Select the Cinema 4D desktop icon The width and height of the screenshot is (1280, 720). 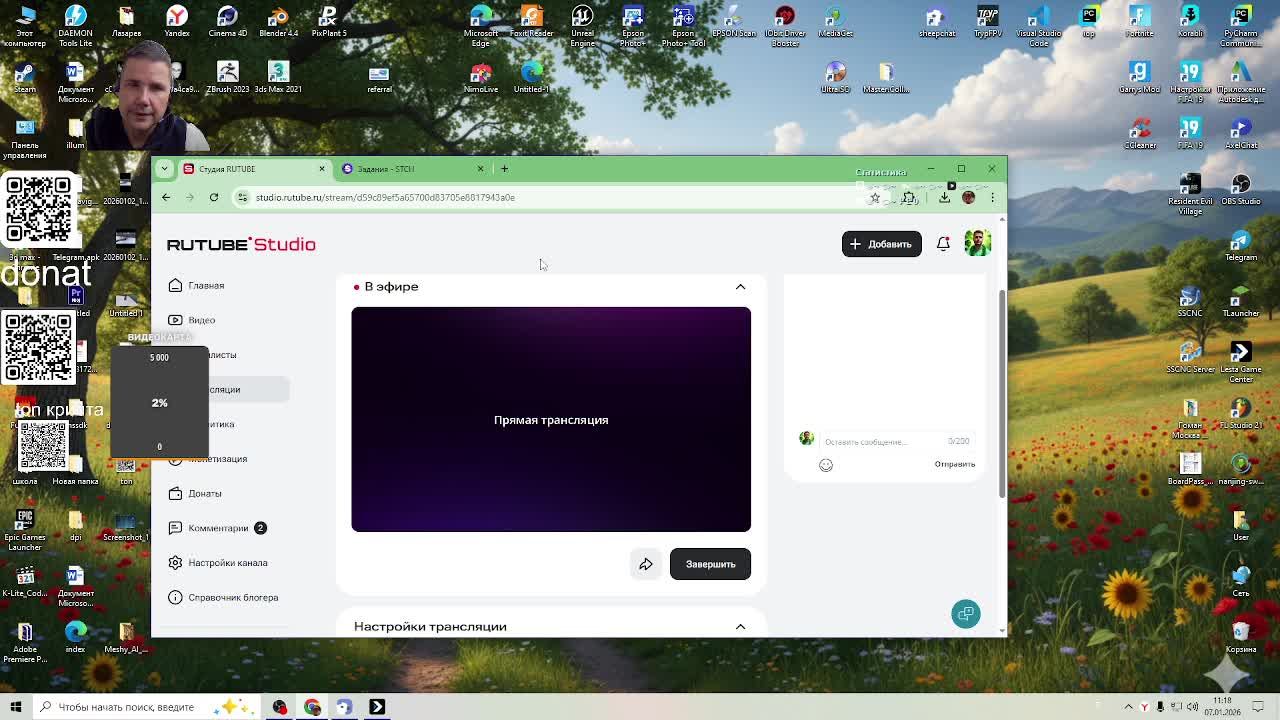(x=227, y=20)
